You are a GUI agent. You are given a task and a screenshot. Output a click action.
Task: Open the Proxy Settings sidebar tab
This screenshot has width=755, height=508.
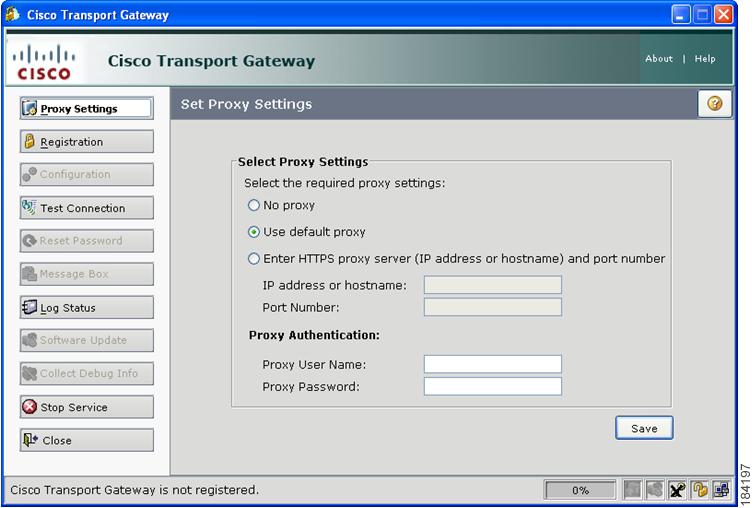click(87, 108)
